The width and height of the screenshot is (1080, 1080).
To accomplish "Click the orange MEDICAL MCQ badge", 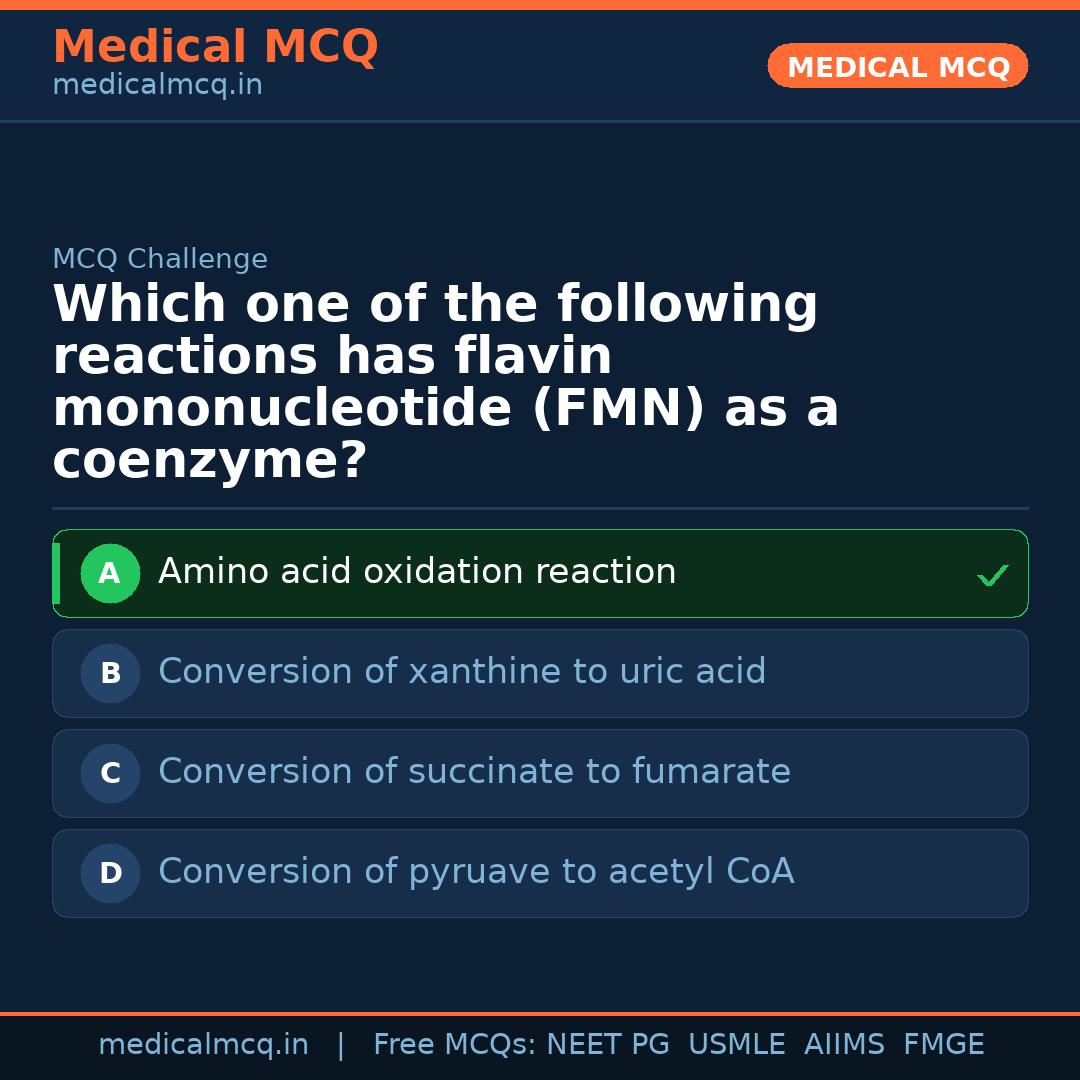I will (x=897, y=67).
